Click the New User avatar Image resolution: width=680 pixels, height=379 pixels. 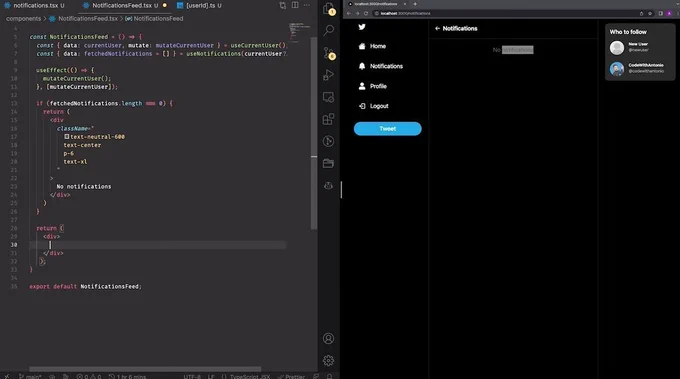pyautogui.click(x=617, y=47)
